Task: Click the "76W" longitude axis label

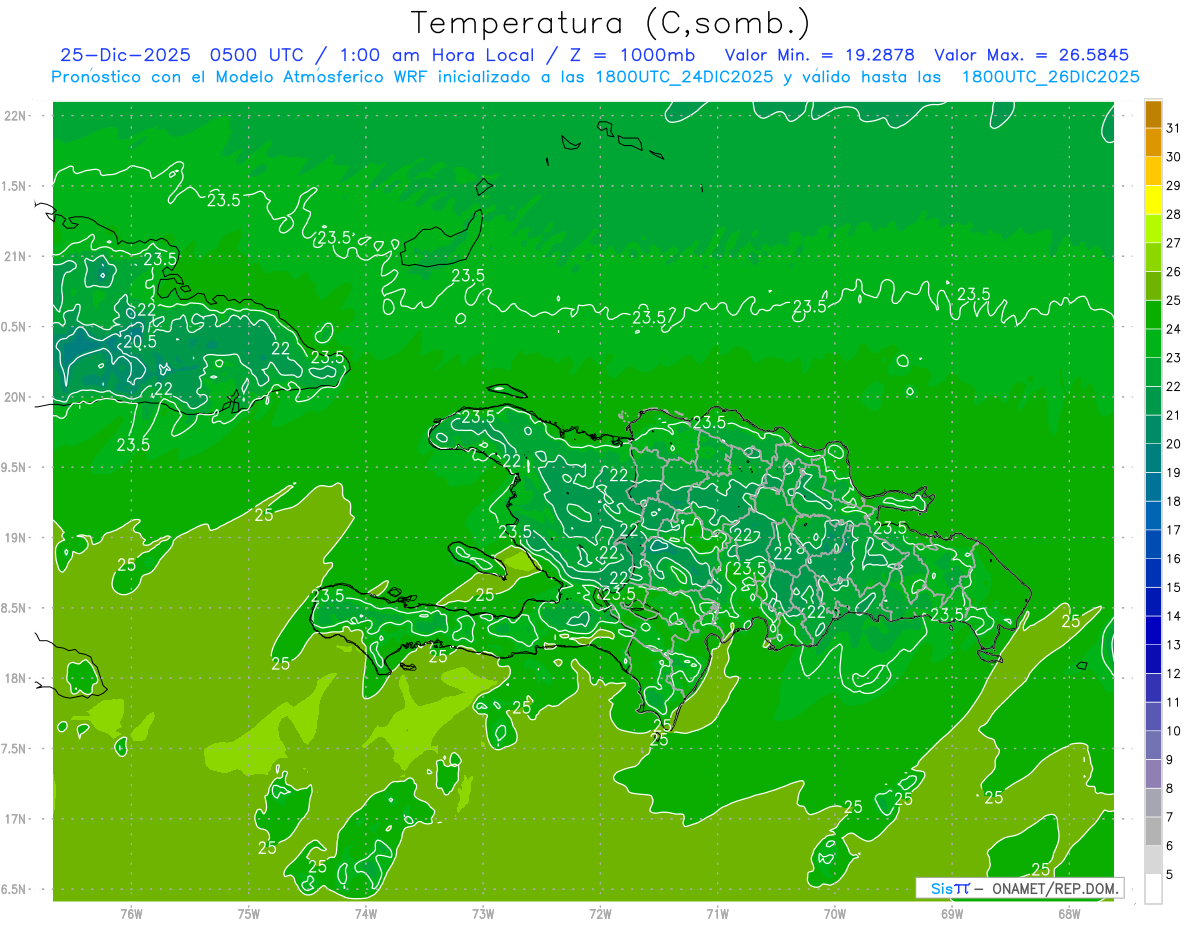Action: click(131, 914)
